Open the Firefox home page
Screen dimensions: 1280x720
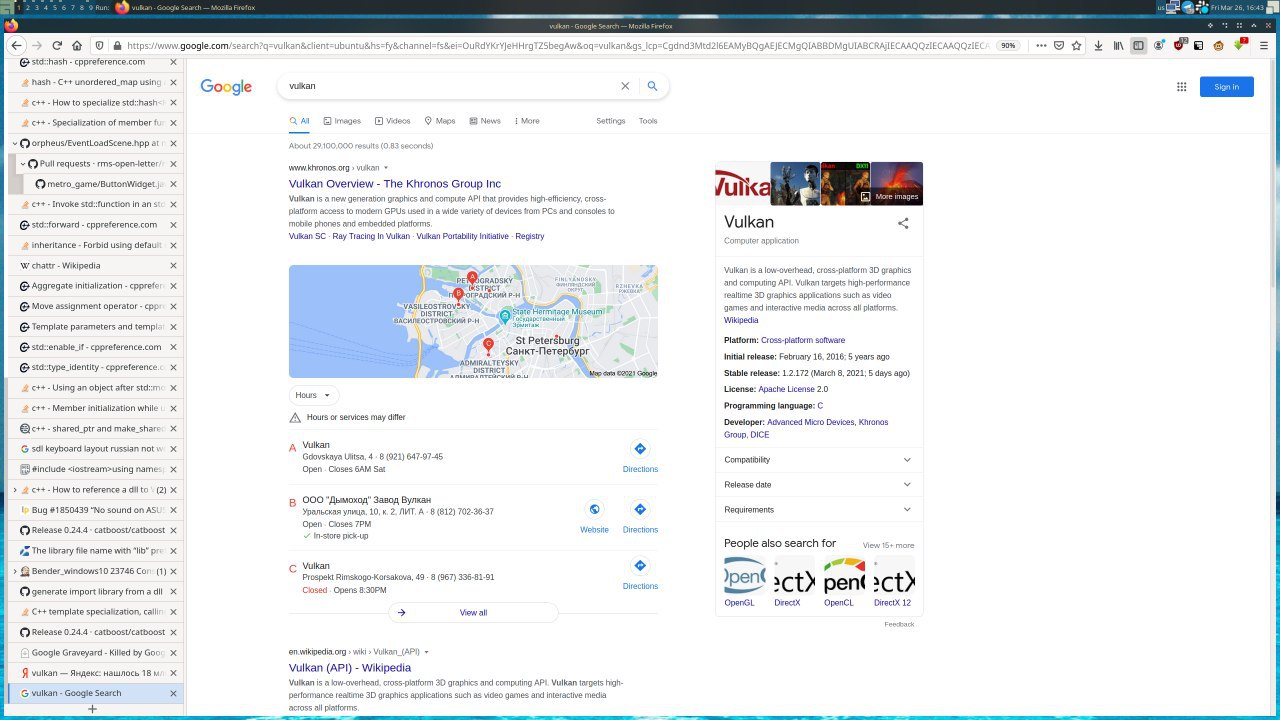(77, 45)
